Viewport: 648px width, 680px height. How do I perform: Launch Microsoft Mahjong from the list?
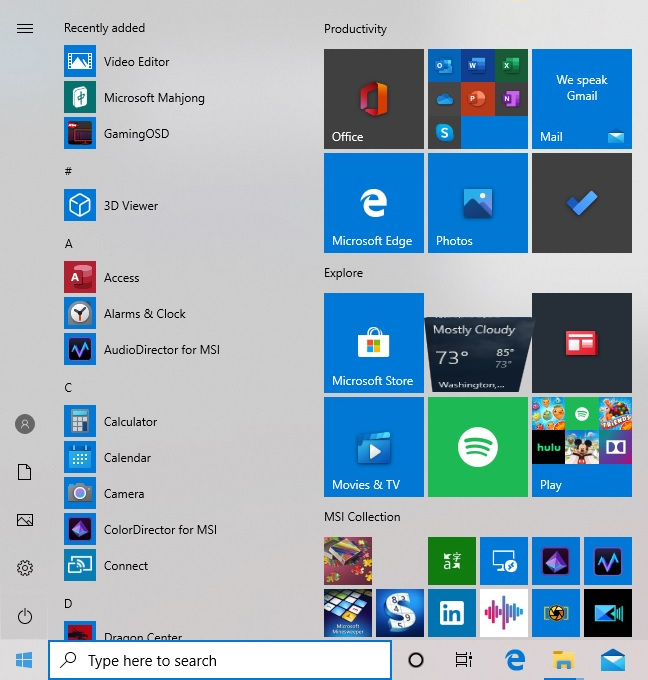[x=153, y=98]
